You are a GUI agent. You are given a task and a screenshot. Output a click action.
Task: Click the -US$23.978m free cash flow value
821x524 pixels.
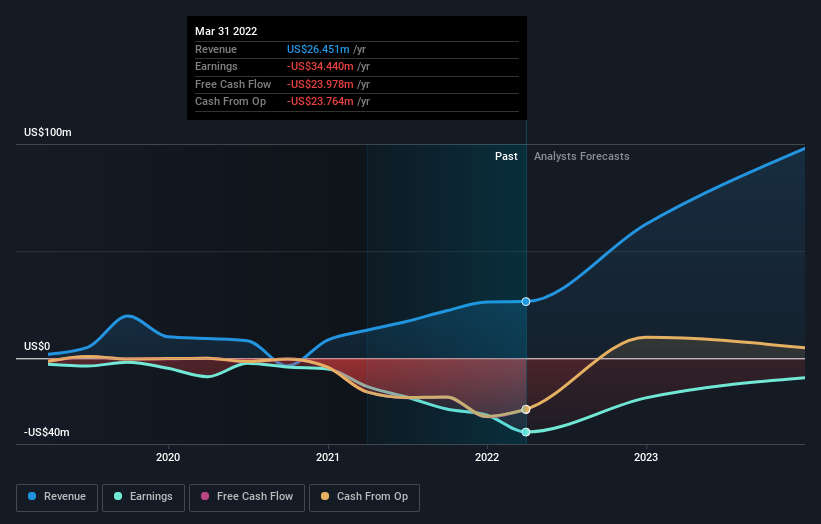point(320,84)
